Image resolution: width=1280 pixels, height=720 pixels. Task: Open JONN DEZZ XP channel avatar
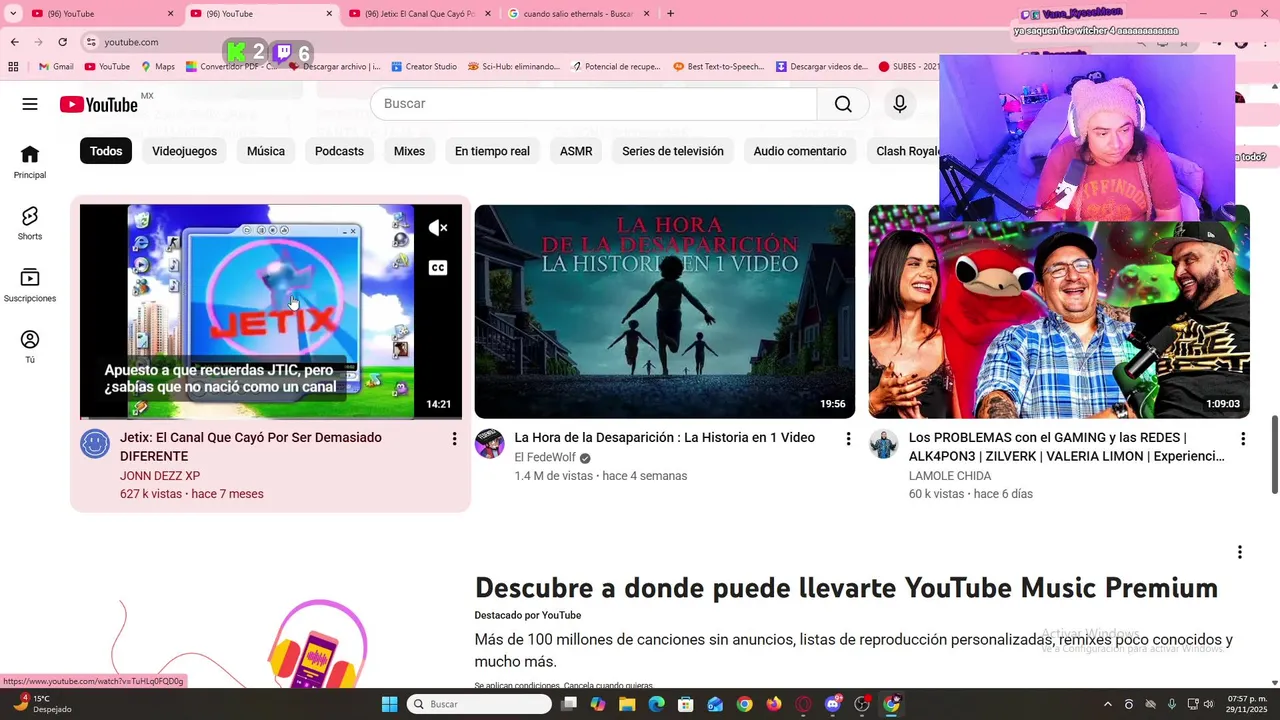coord(95,444)
